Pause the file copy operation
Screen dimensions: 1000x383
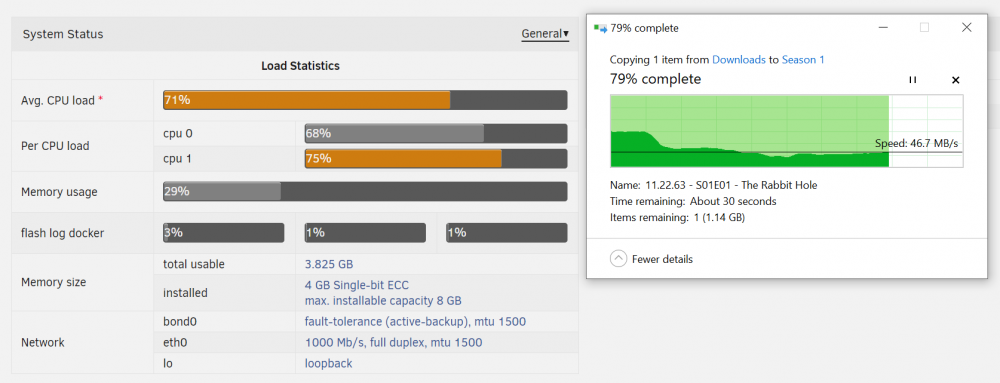point(913,80)
